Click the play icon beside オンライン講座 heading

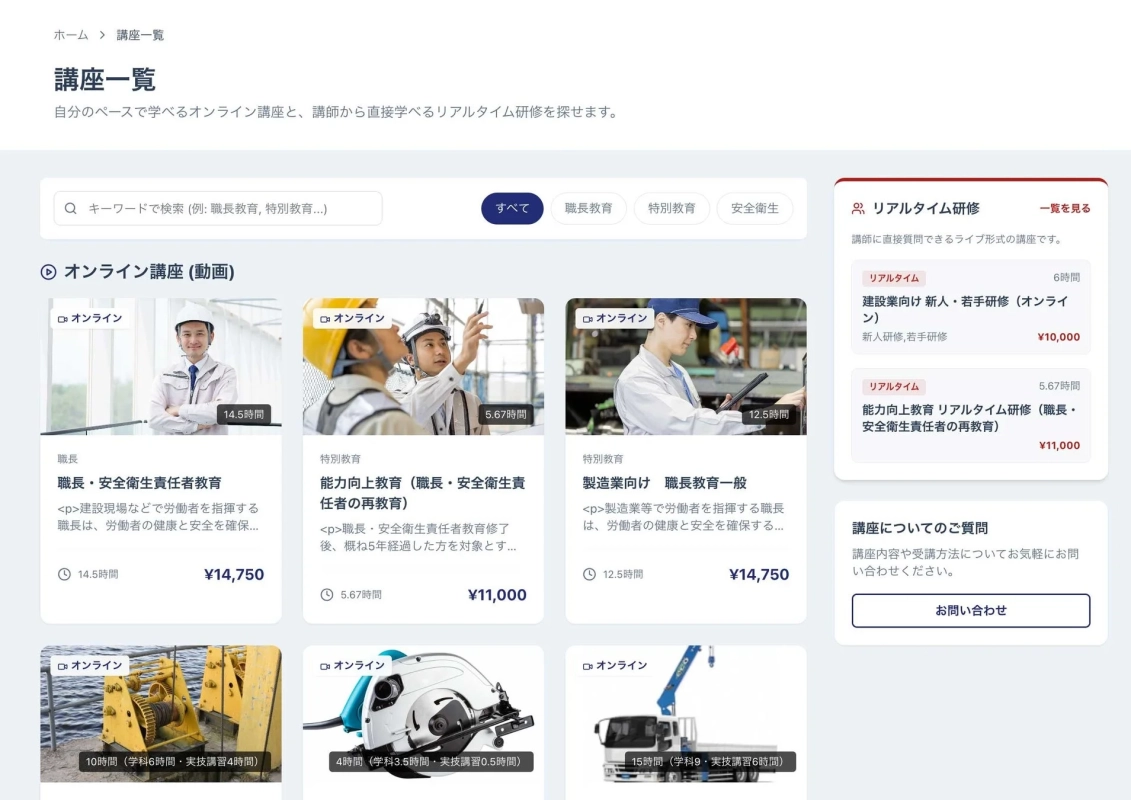(x=48, y=272)
